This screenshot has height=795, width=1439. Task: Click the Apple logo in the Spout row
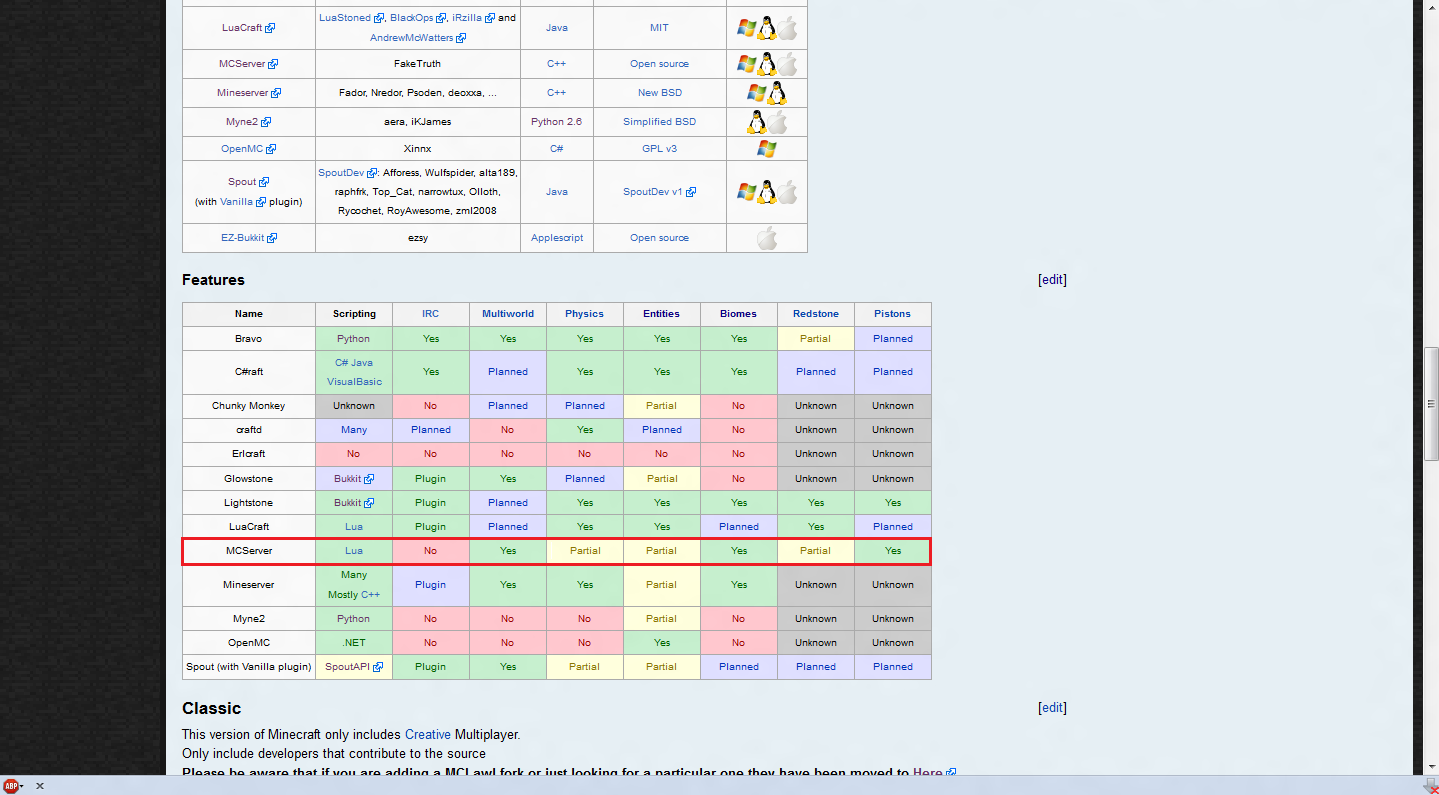[x=787, y=192]
